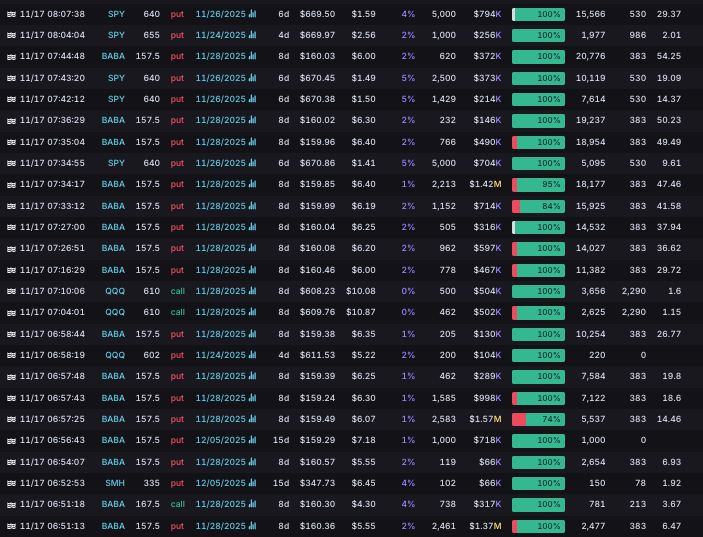703x537 pixels.
Task: Click the 2,583 size value
Action: [x=444, y=419]
